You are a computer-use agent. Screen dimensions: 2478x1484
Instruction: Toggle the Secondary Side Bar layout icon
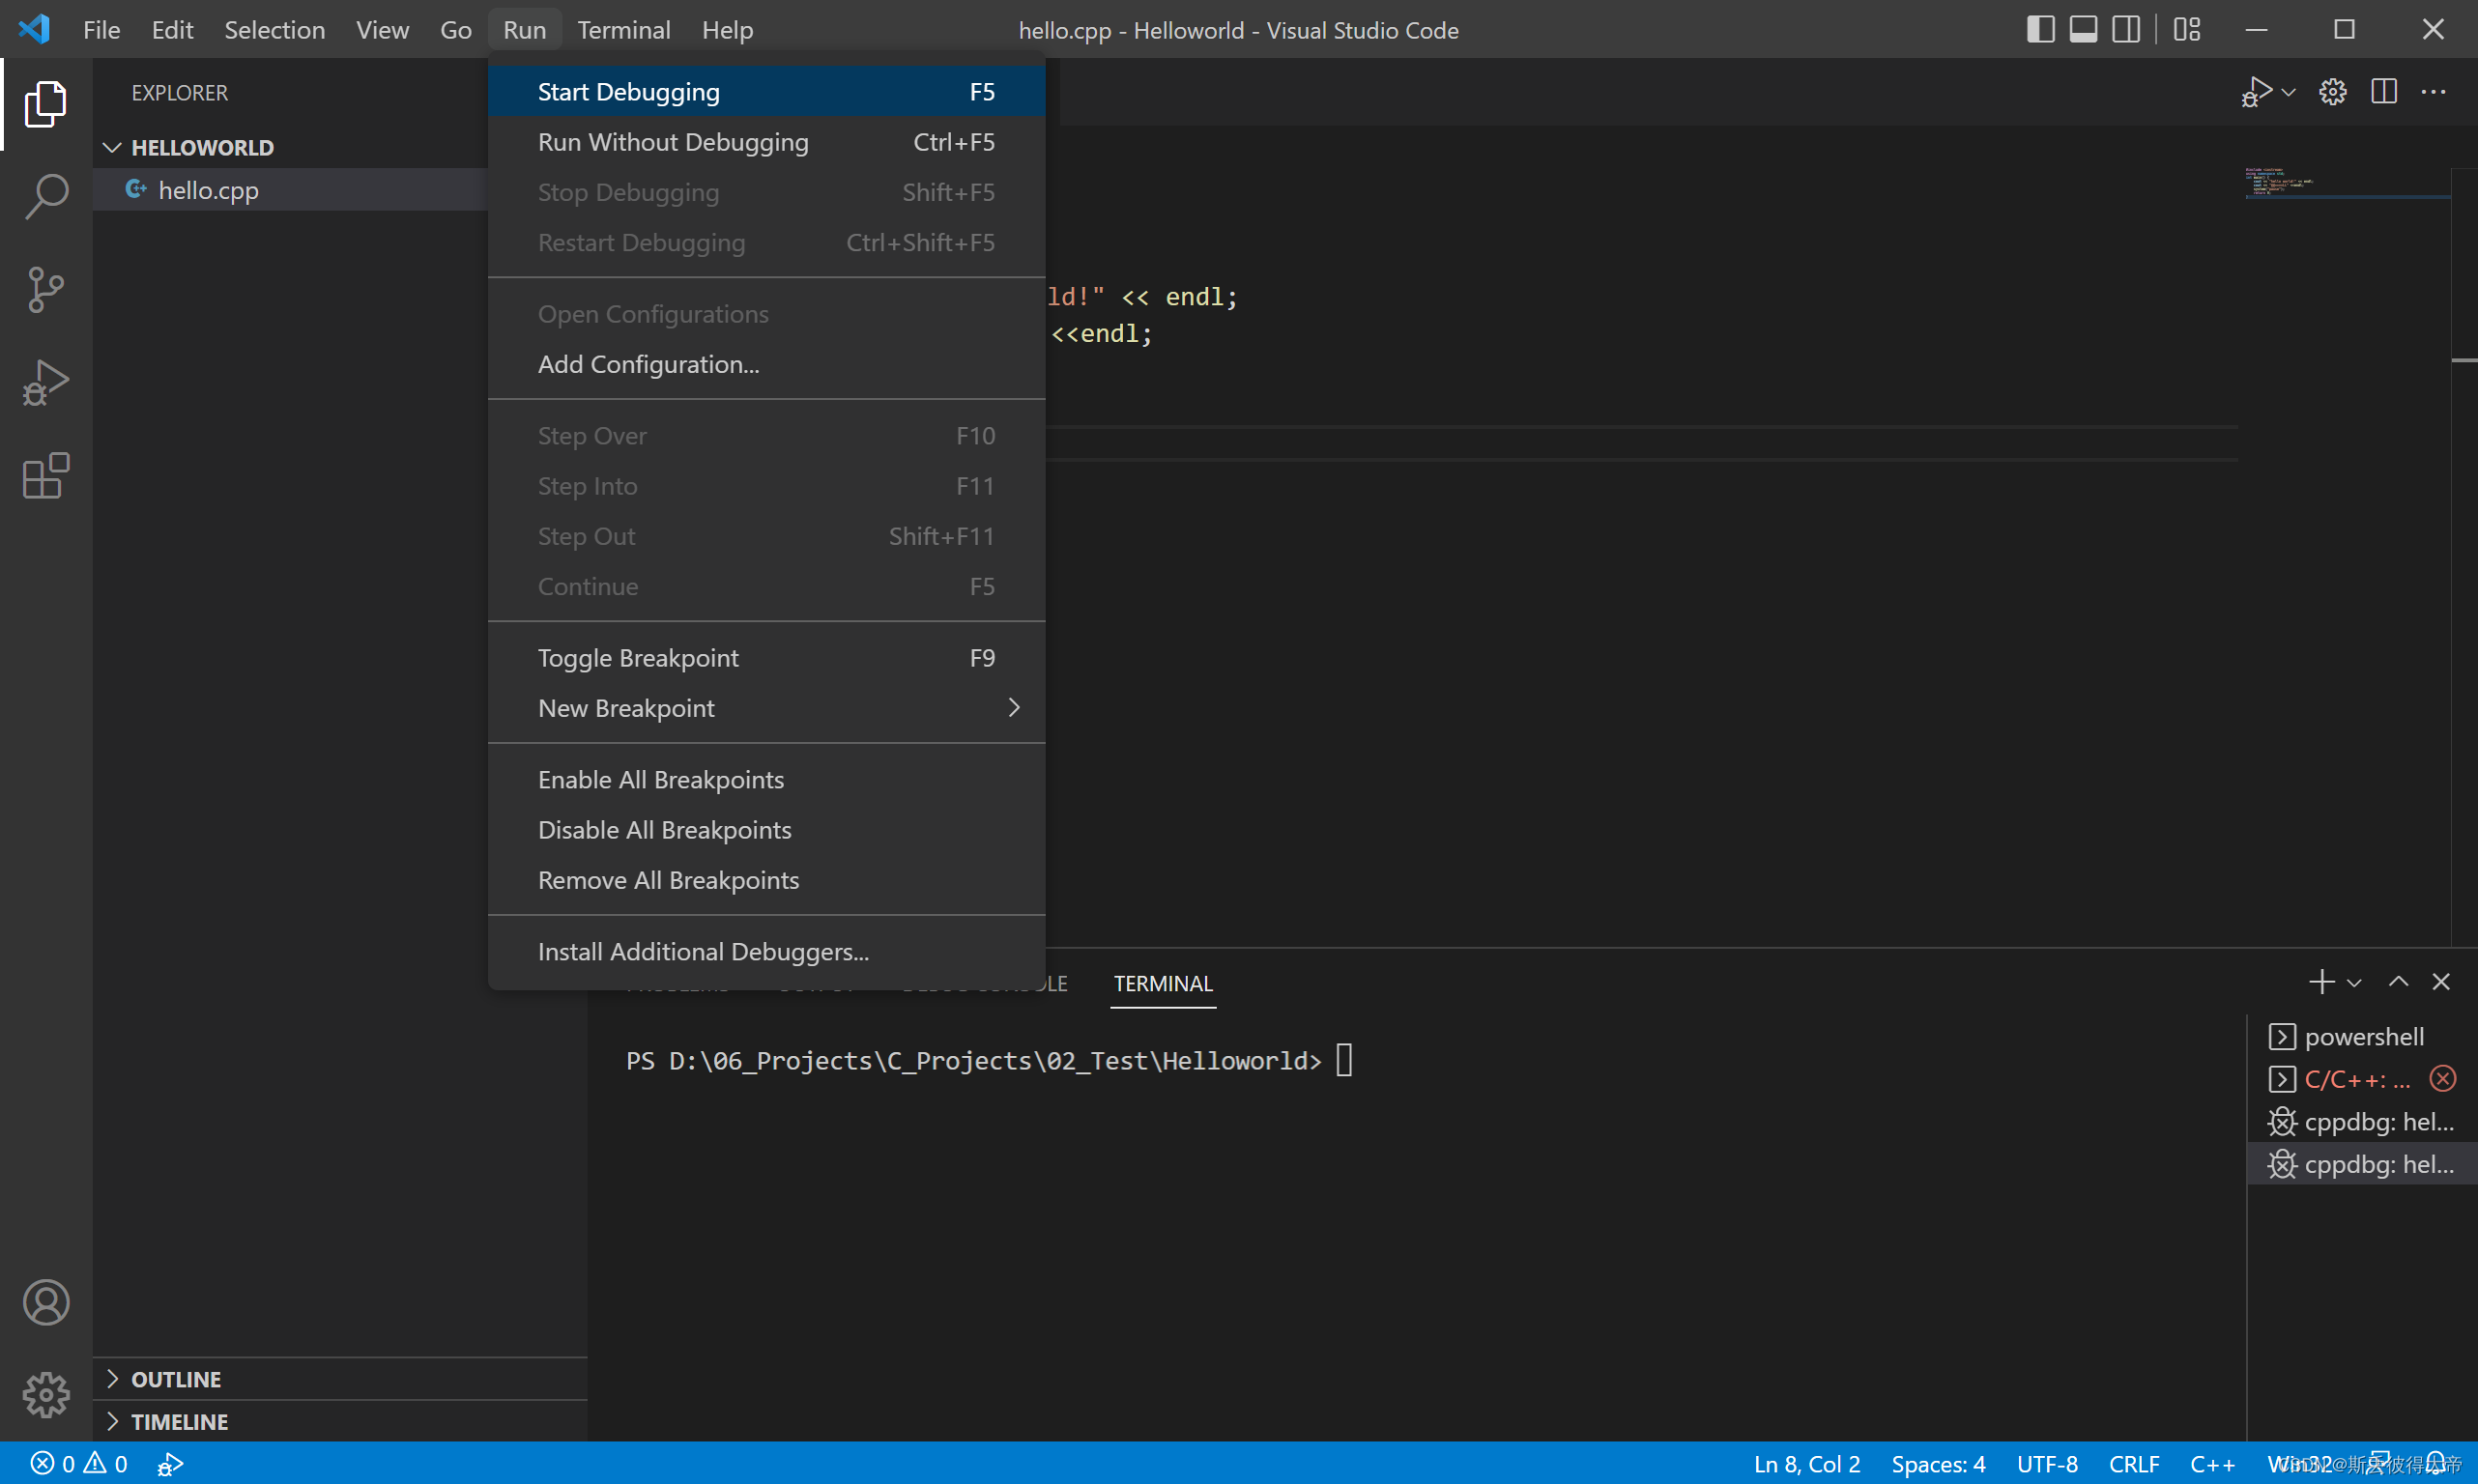[x=2126, y=29]
